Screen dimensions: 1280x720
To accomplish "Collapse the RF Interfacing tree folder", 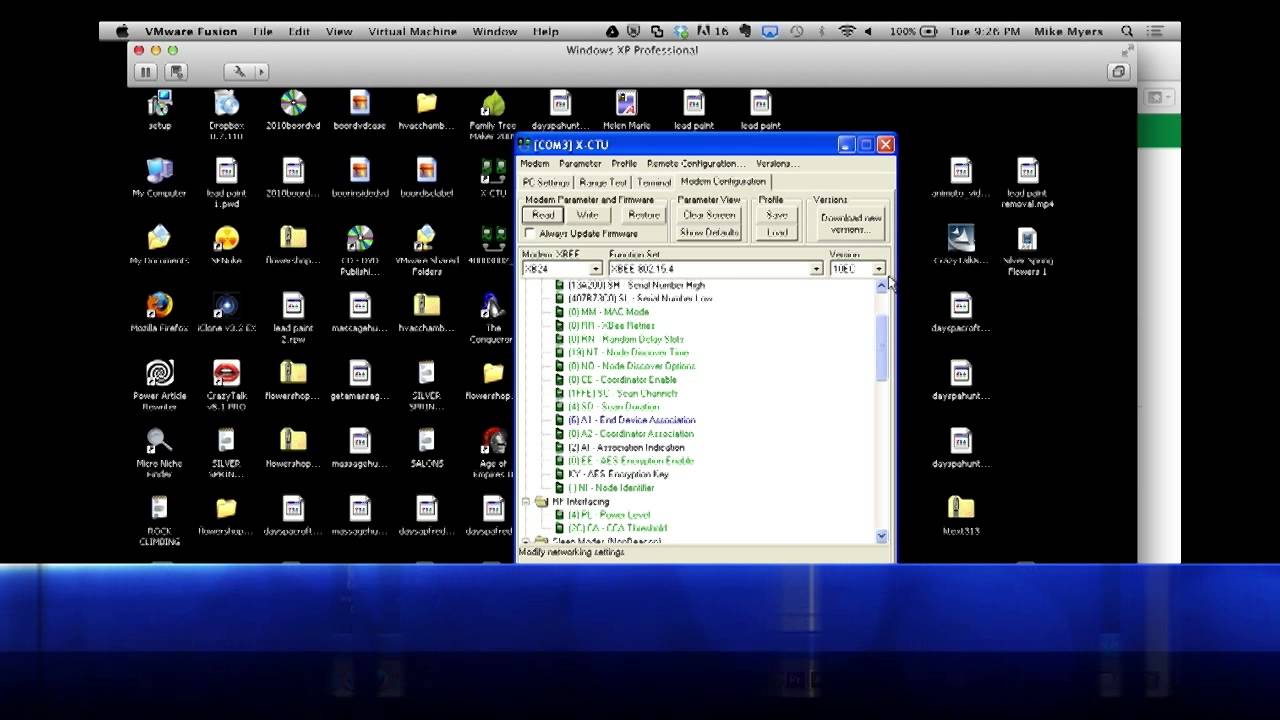I will click(x=526, y=502).
